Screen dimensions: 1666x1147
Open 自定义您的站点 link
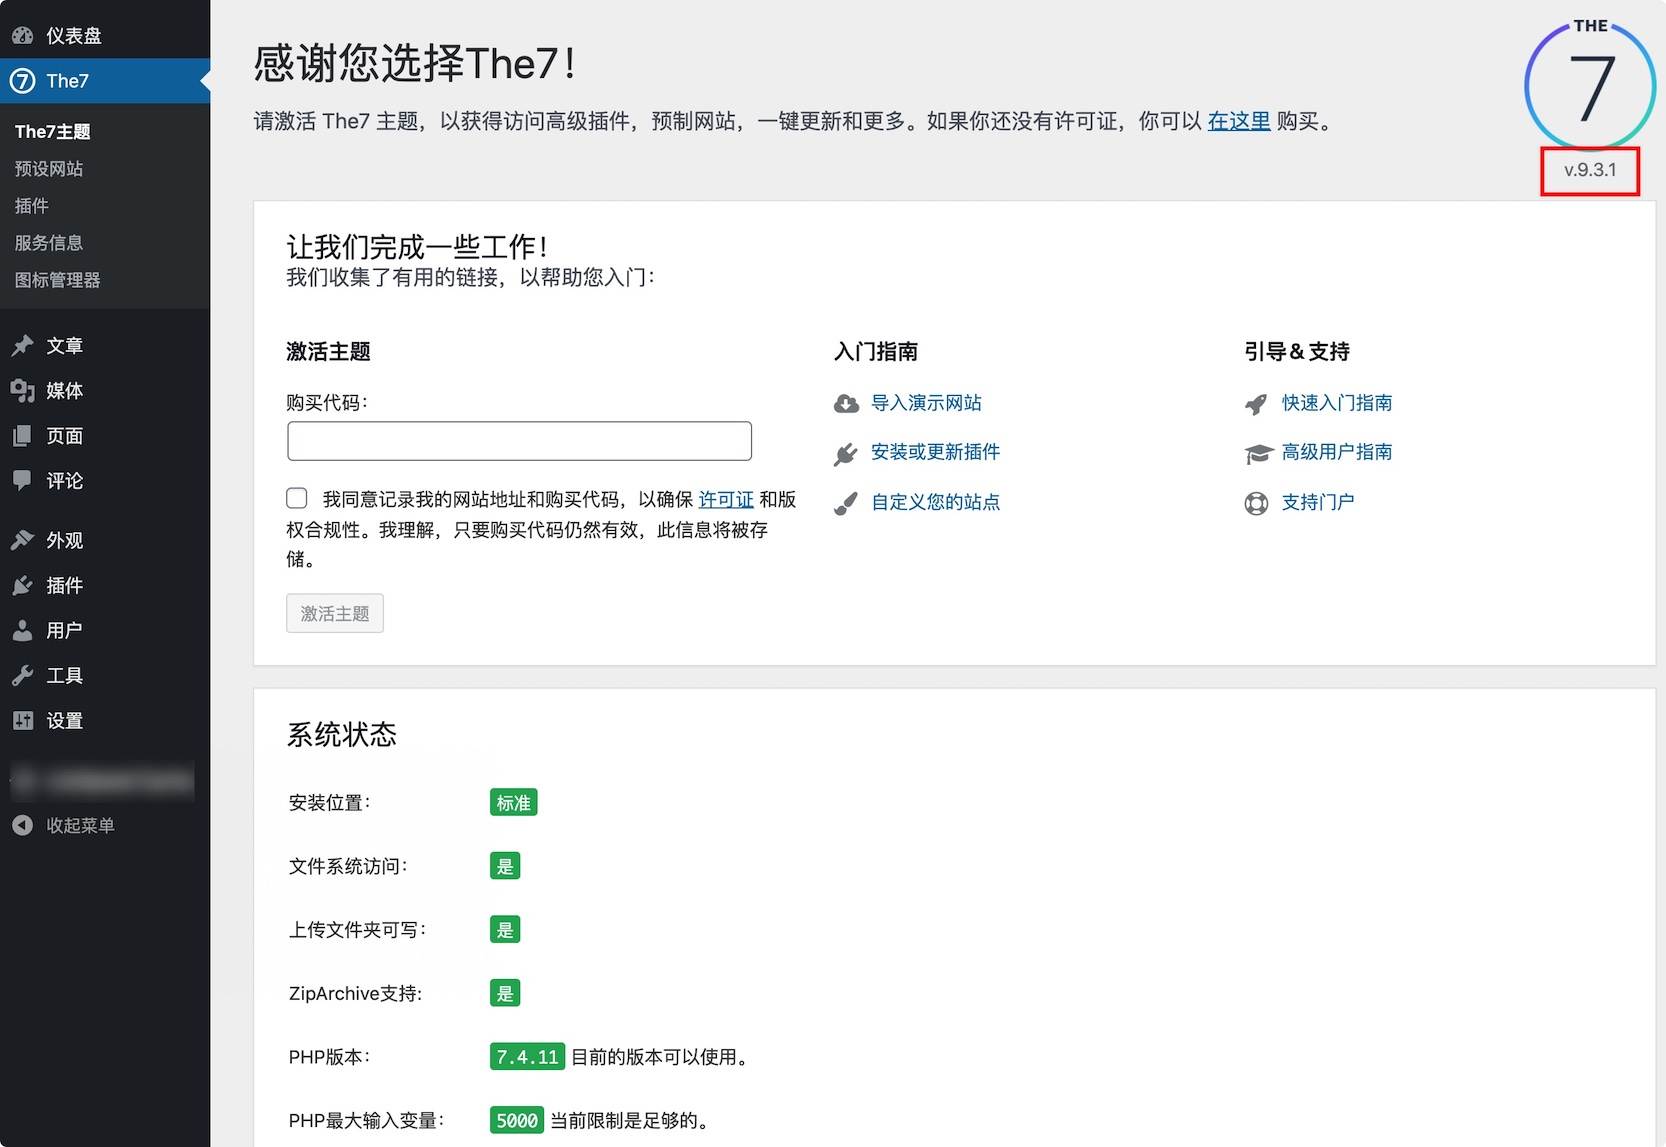[935, 502]
